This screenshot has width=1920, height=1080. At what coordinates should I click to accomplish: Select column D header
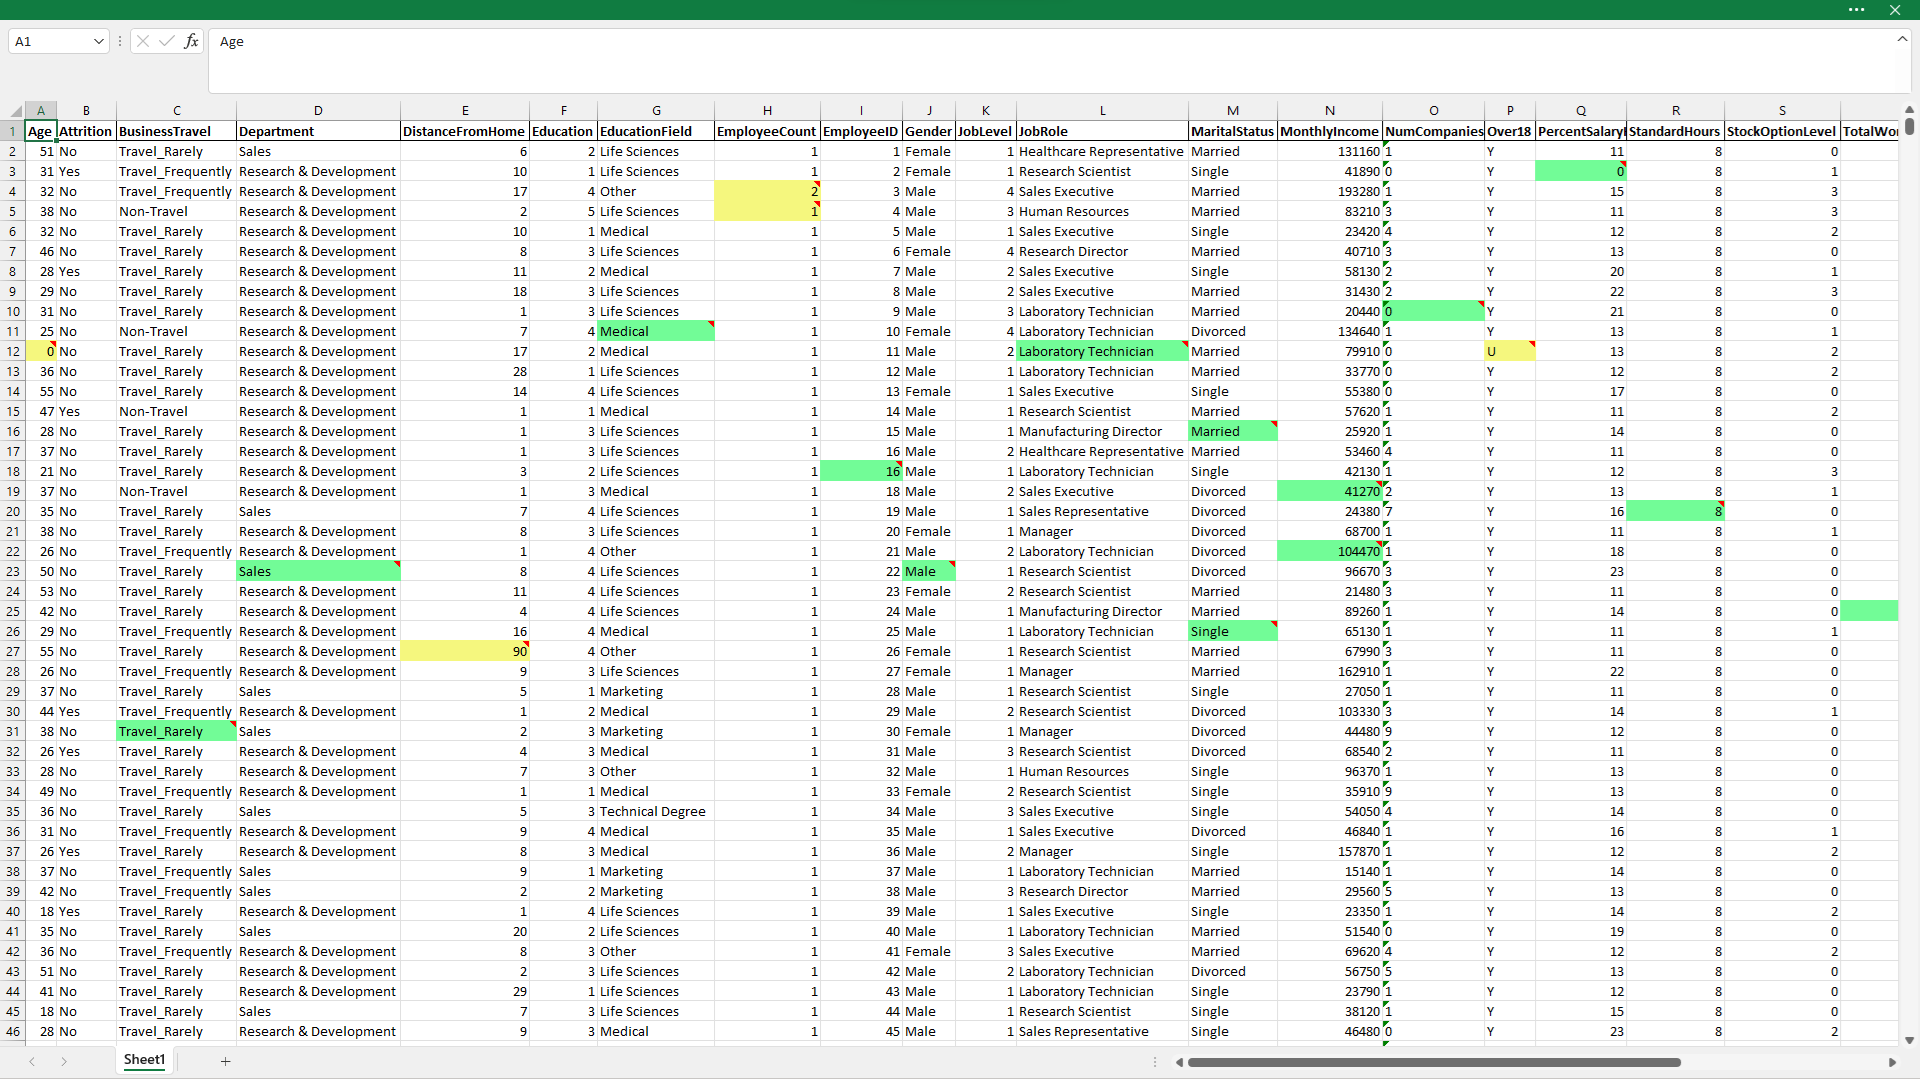click(x=318, y=111)
